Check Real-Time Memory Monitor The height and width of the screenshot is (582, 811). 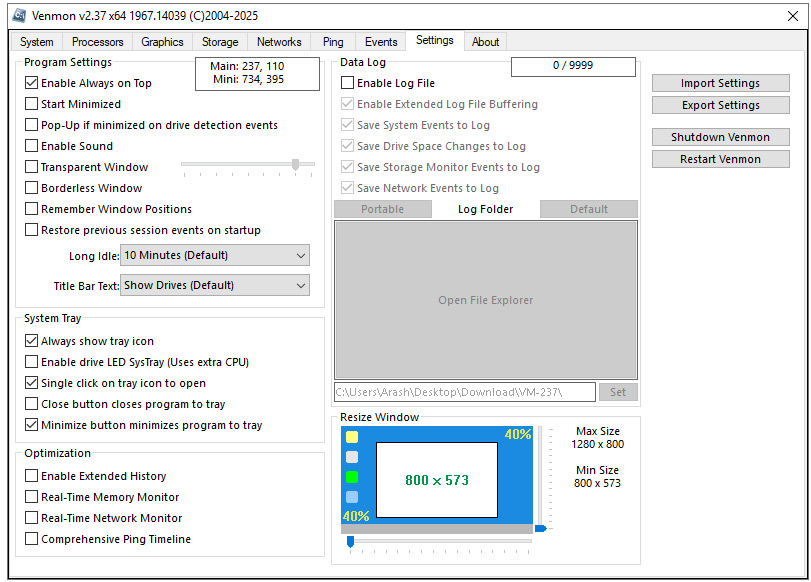click(x=32, y=497)
